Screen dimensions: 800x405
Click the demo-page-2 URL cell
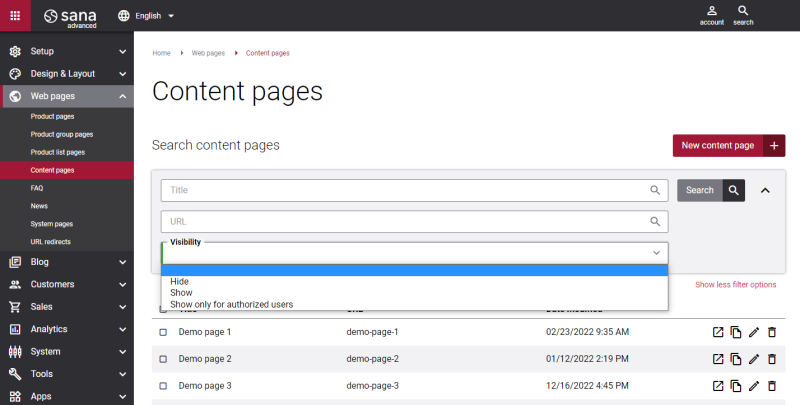(x=372, y=359)
